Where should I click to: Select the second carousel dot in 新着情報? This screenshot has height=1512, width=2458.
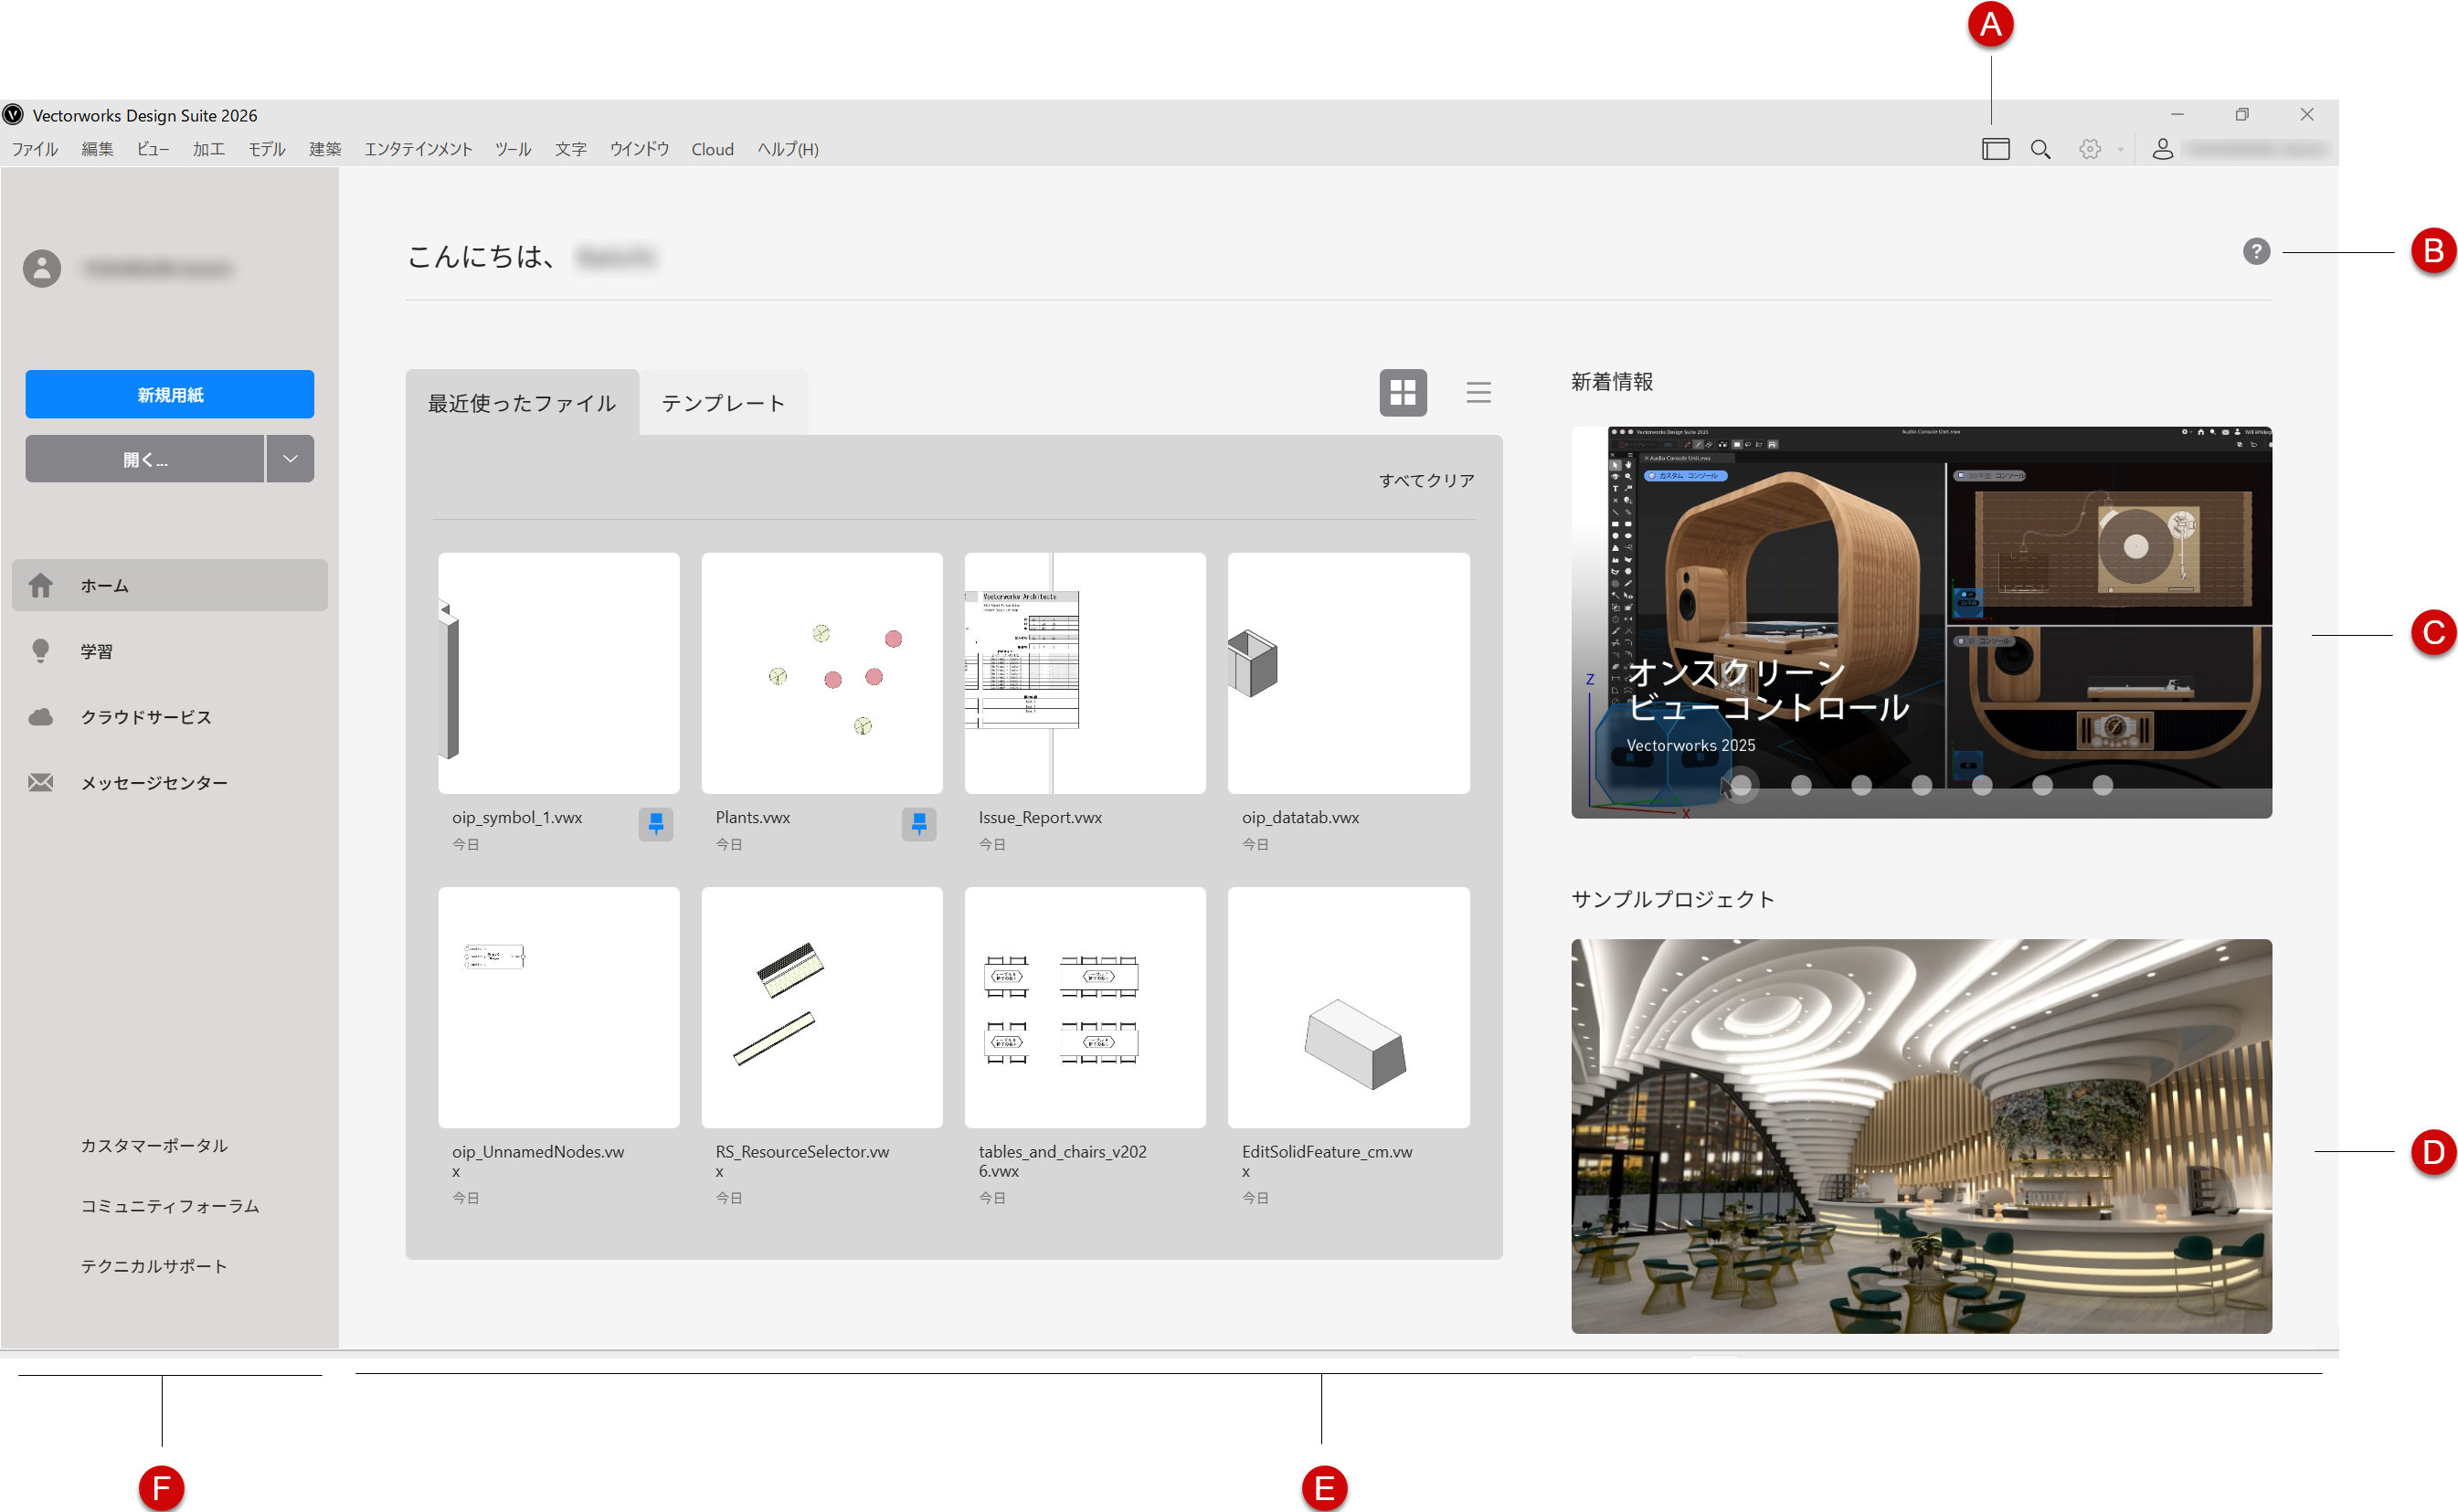tap(1800, 785)
